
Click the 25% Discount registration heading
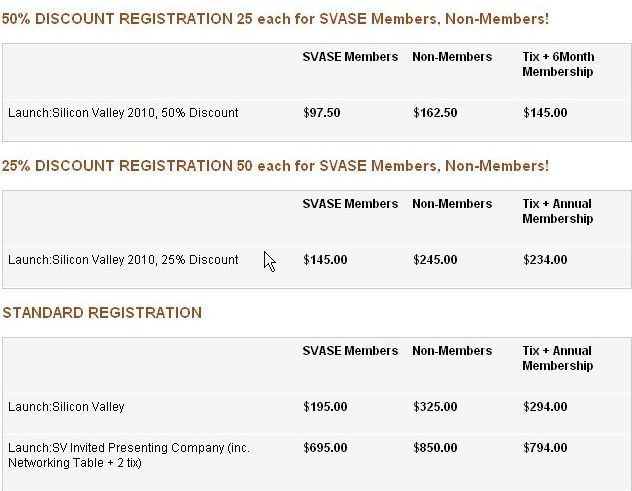(x=275, y=166)
